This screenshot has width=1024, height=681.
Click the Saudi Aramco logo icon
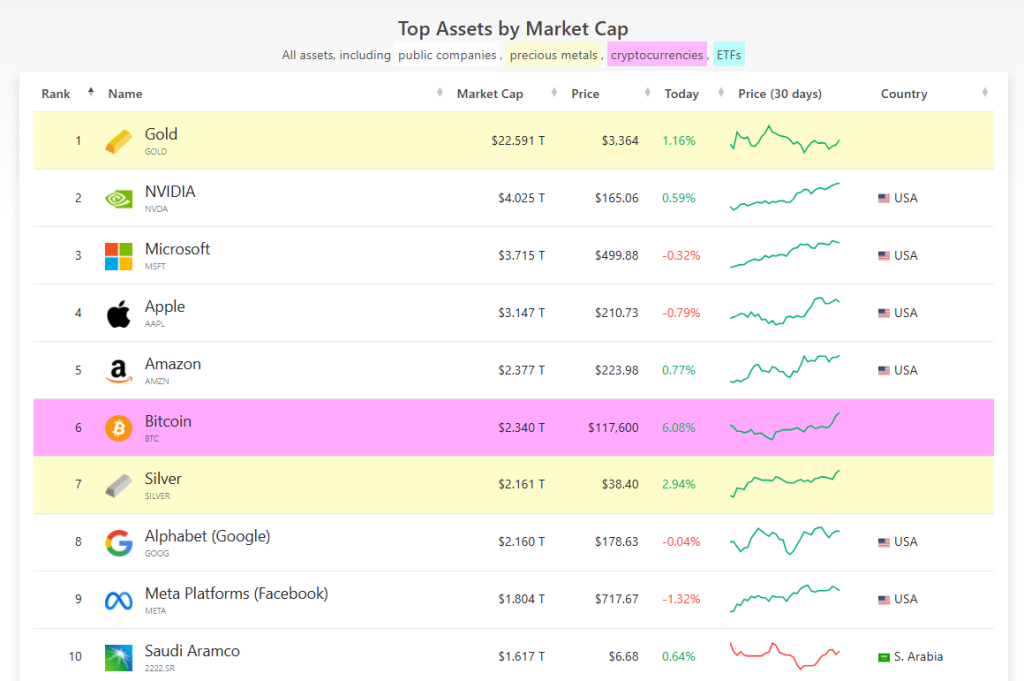[x=118, y=657]
